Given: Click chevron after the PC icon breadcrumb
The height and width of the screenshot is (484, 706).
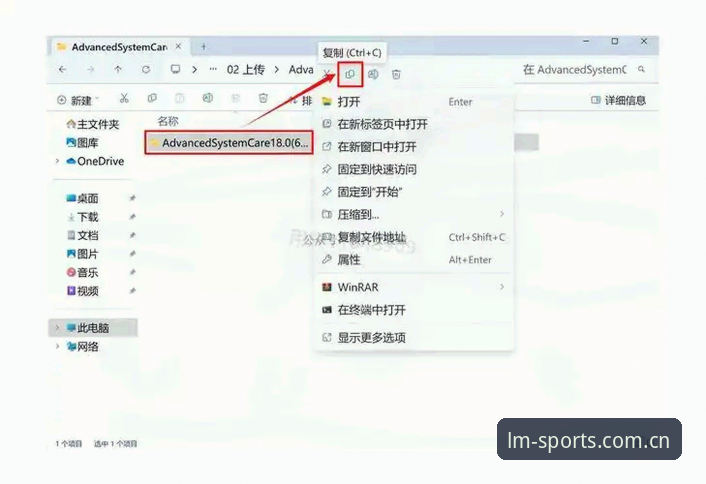Looking at the screenshot, I should 195,69.
